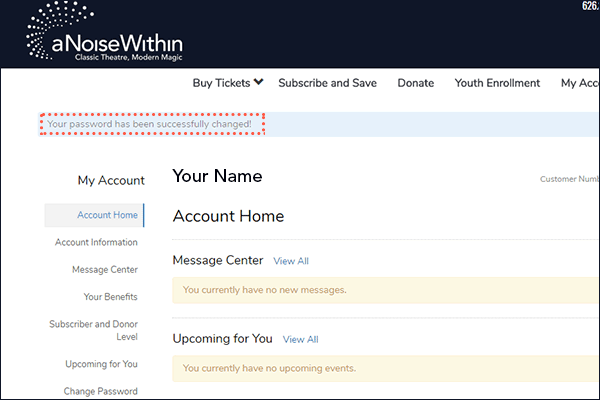Image resolution: width=600 pixels, height=400 pixels.
Task: Open Account Information in the sidebar
Action: [96, 242]
